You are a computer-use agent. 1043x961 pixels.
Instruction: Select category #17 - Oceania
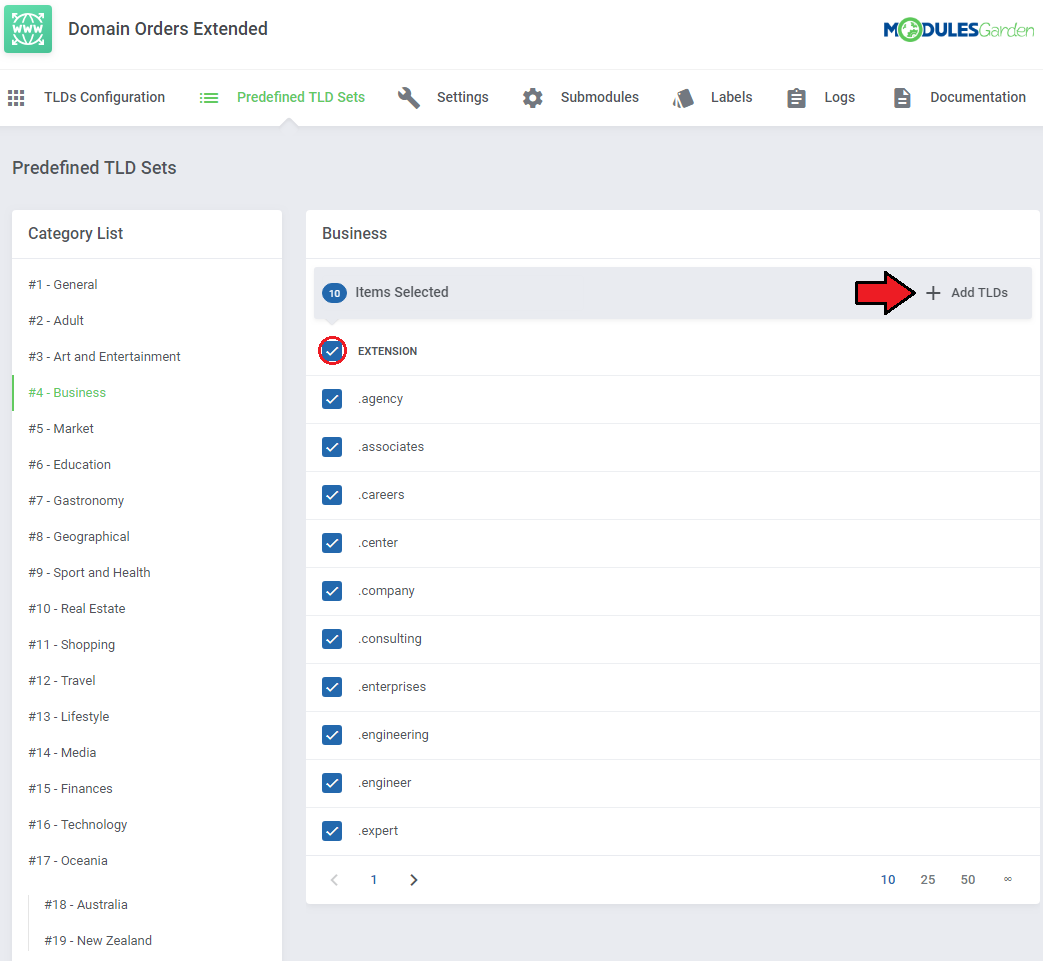pos(68,861)
